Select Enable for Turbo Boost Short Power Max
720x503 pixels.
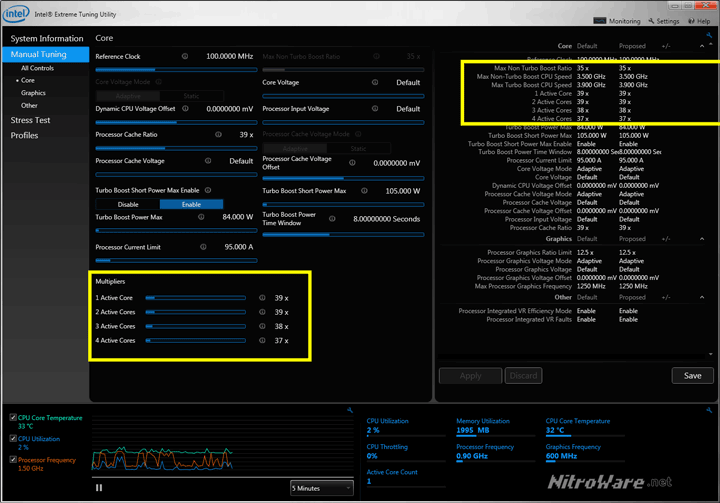click(191, 204)
